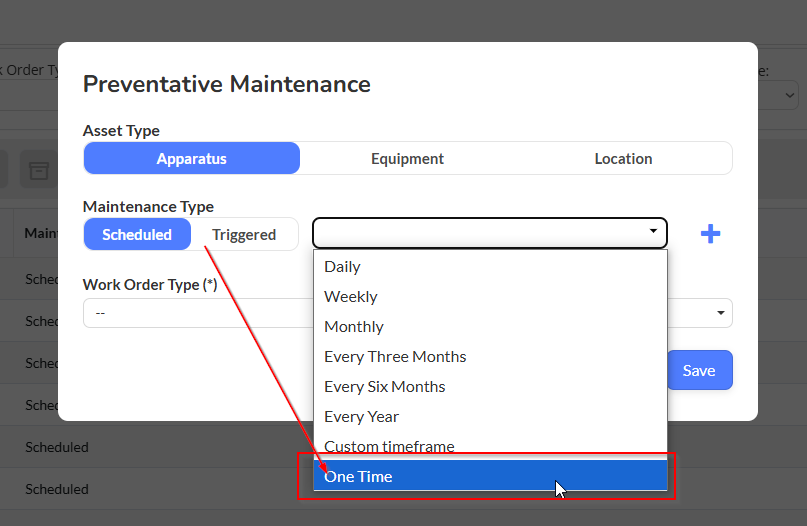Select the One Time option
This screenshot has width=807, height=526.
pos(490,476)
